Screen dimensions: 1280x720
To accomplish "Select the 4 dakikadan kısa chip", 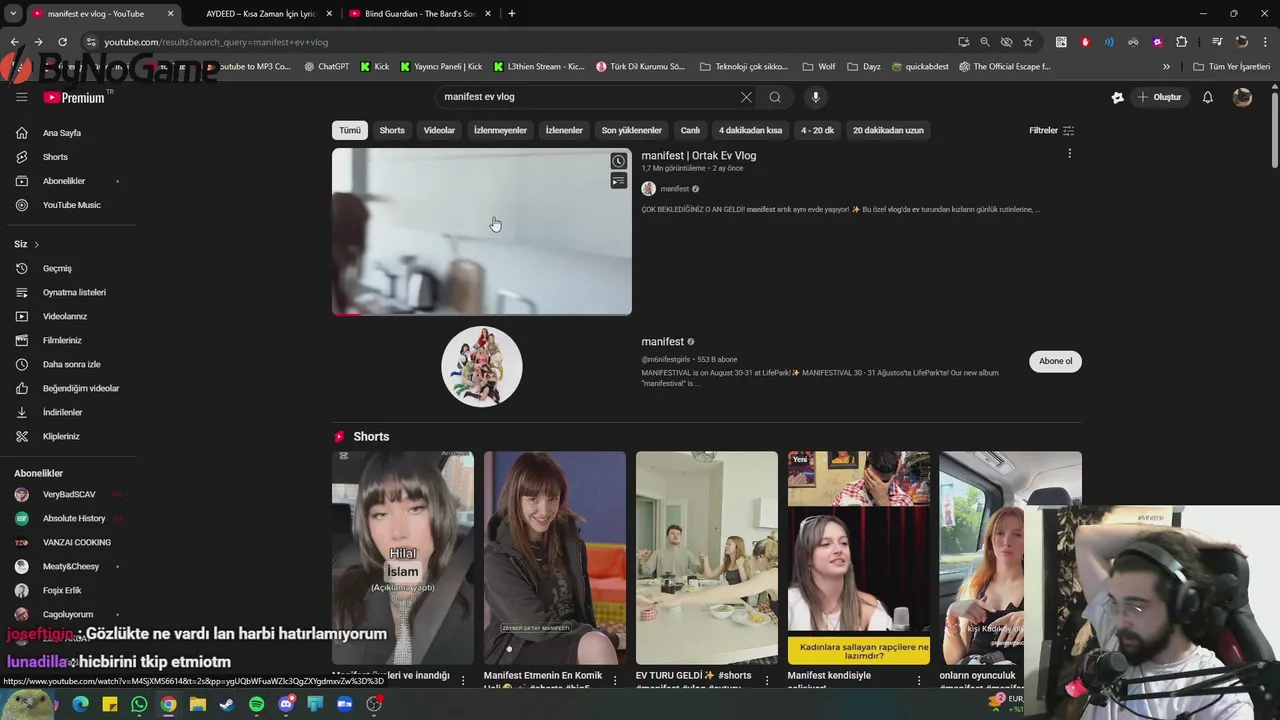I will [x=750, y=130].
